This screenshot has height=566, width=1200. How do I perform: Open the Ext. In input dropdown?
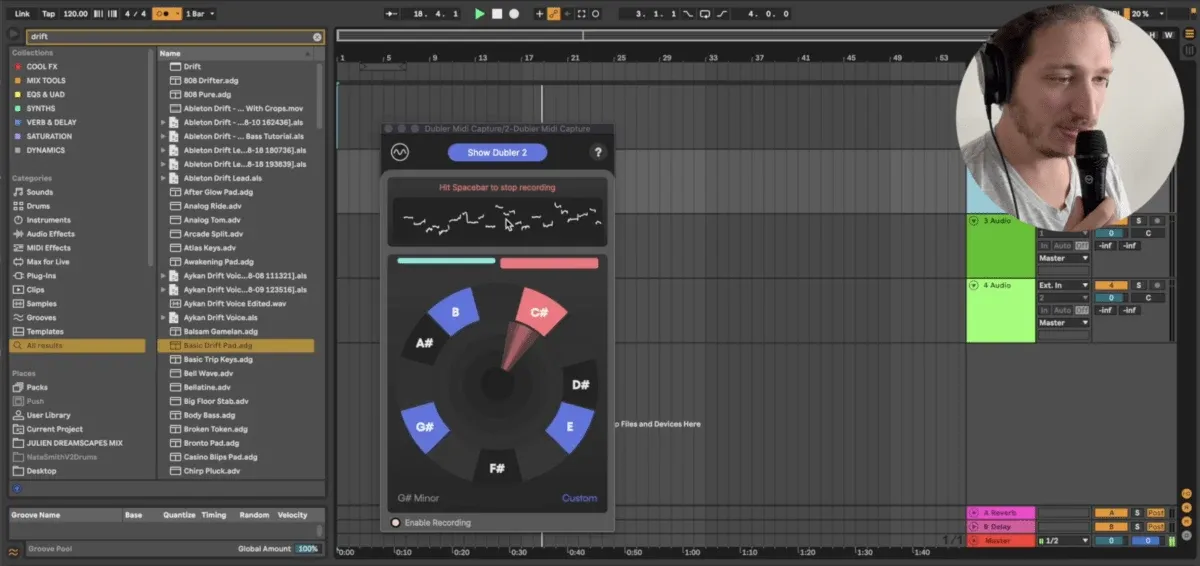[x=1063, y=285]
